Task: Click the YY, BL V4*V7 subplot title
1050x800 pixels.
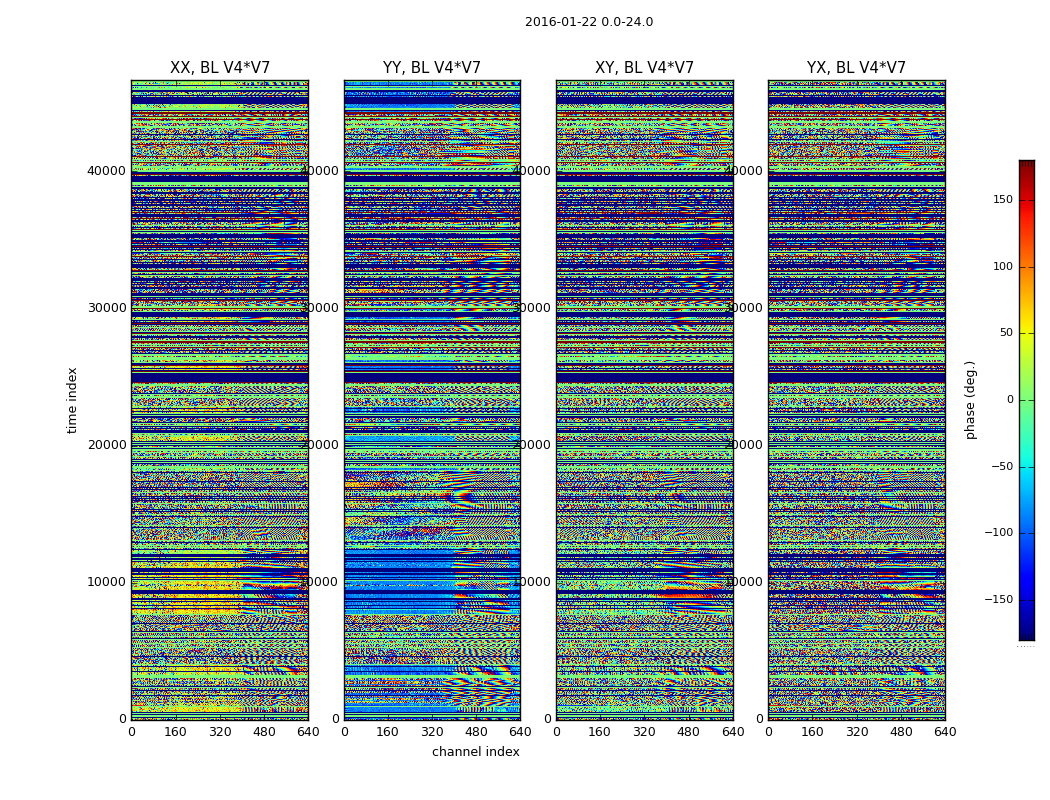Action: (x=432, y=68)
